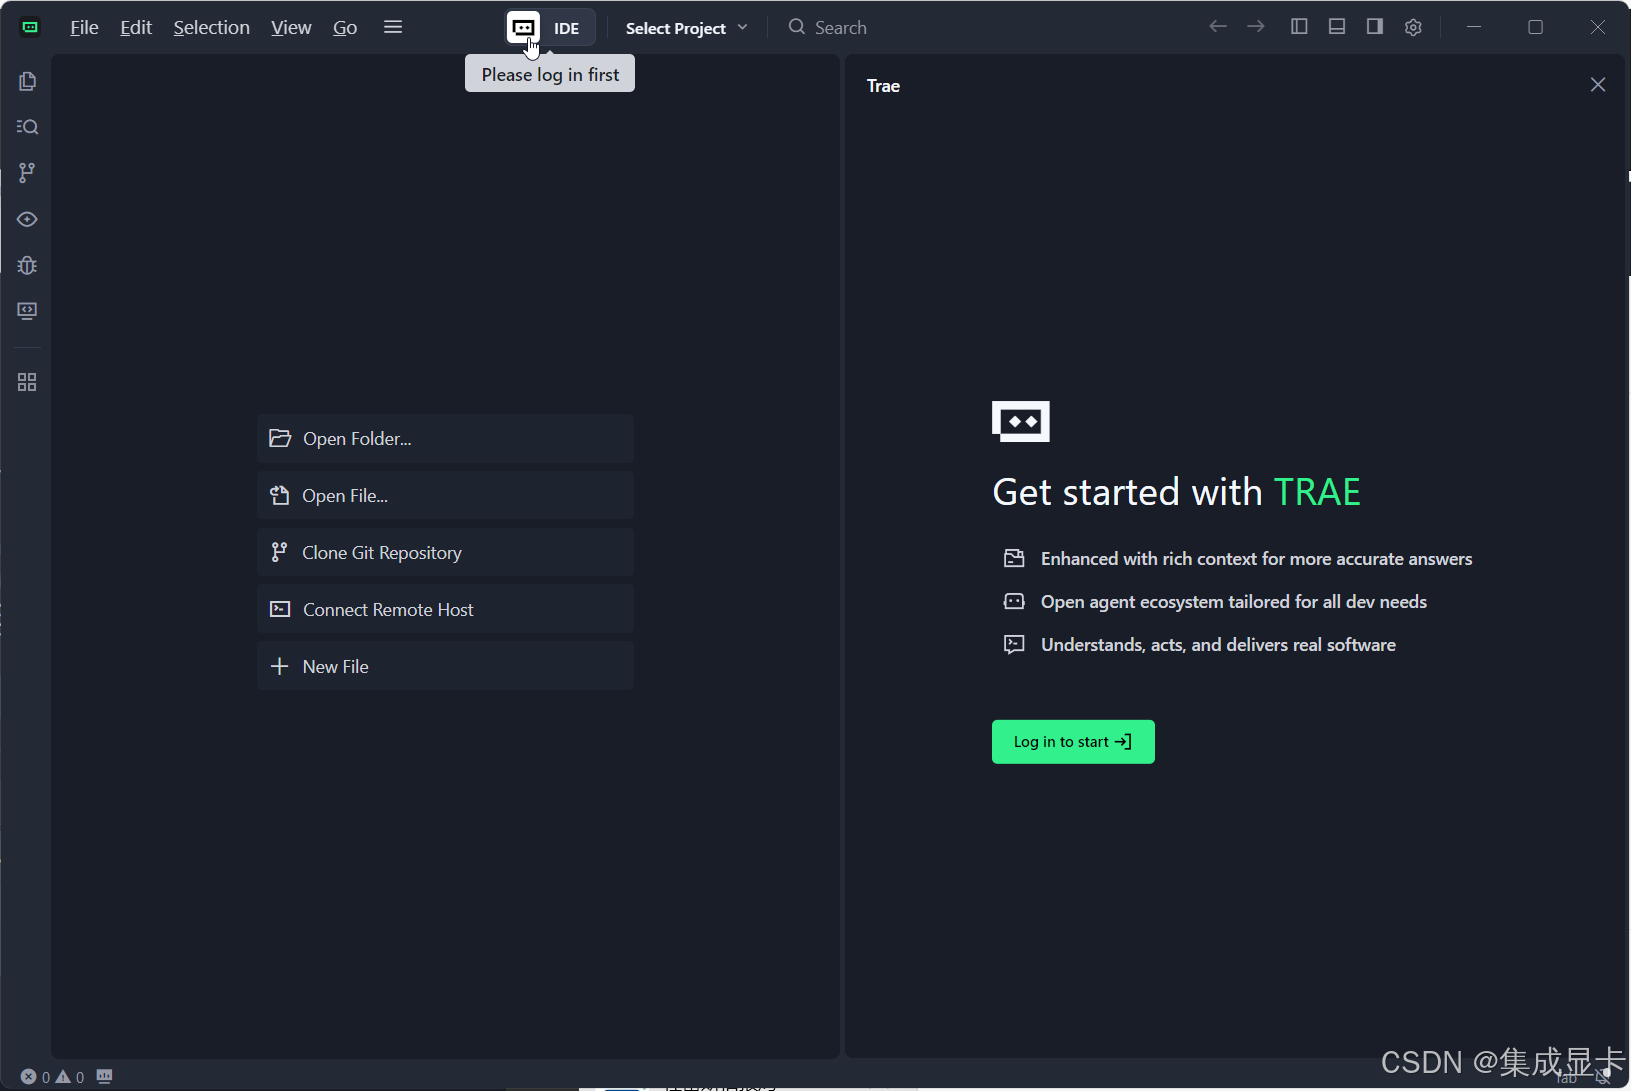Image resolution: width=1631 pixels, height=1091 pixels.
Task: Open the Selection menu
Action: (211, 28)
